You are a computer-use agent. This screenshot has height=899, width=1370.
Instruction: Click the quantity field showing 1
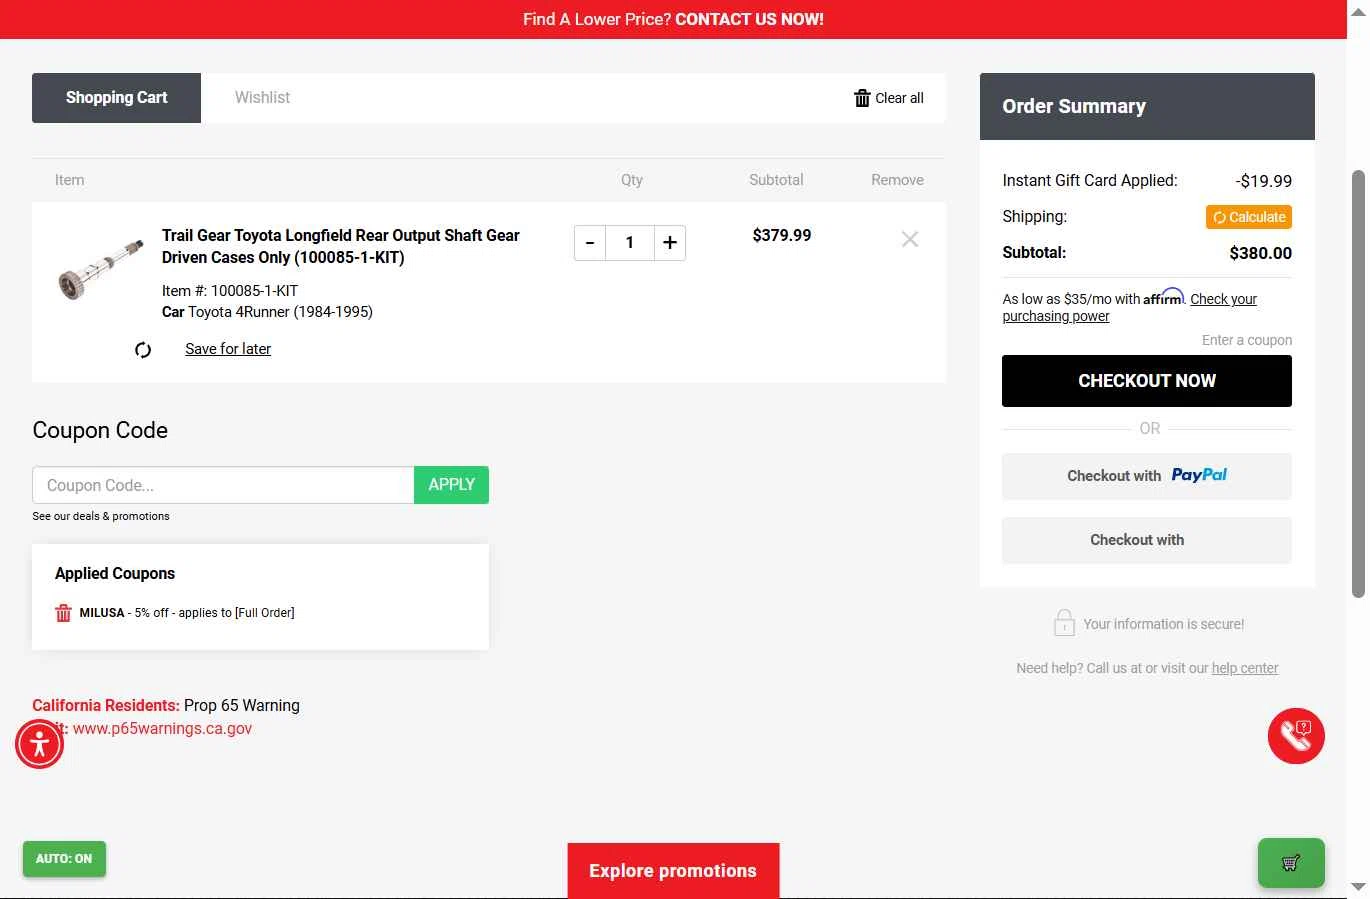click(x=630, y=243)
